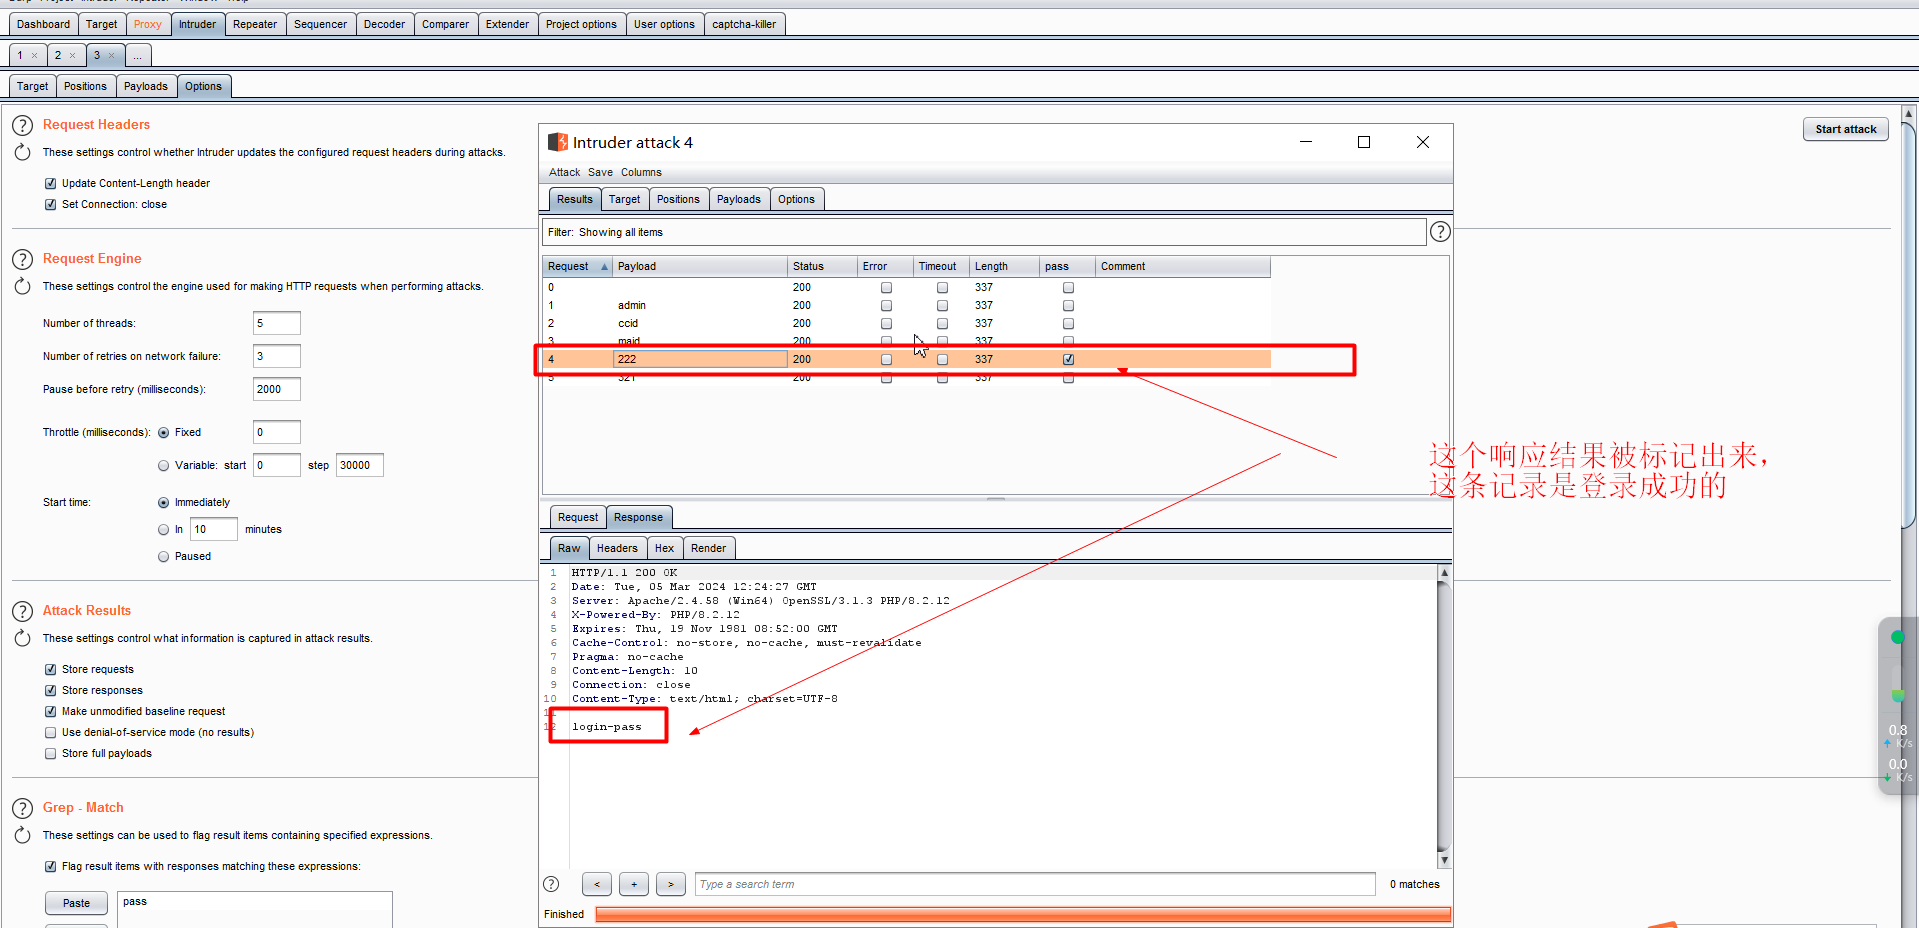Select Variable throttle radio button
This screenshot has height=928, width=1919.
point(164,466)
